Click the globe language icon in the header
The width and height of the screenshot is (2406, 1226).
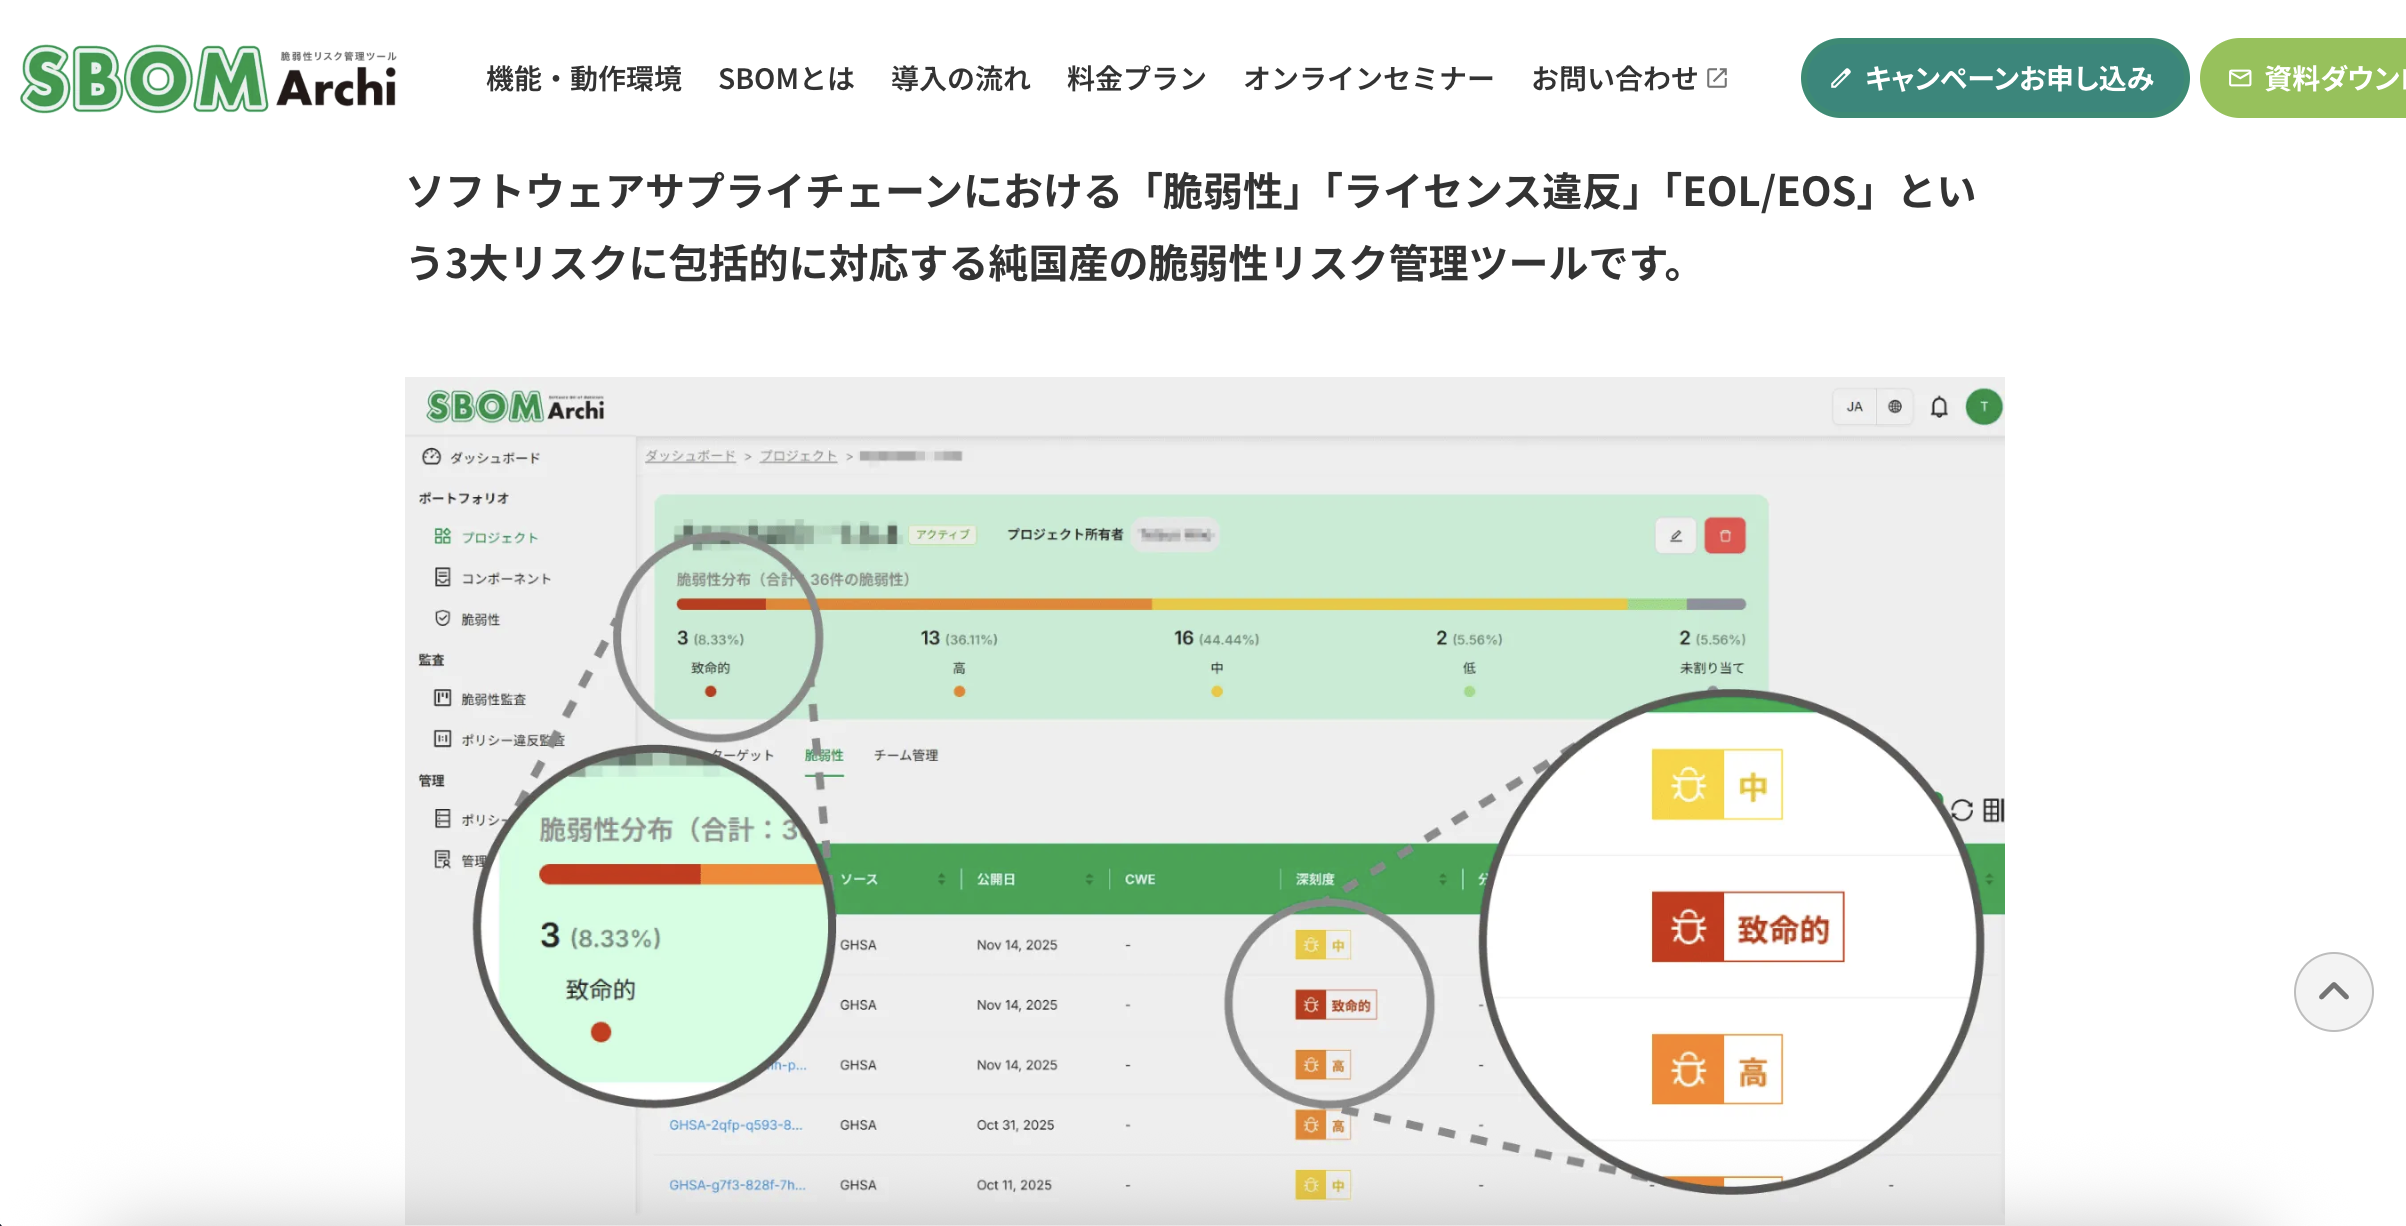(1893, 406)
